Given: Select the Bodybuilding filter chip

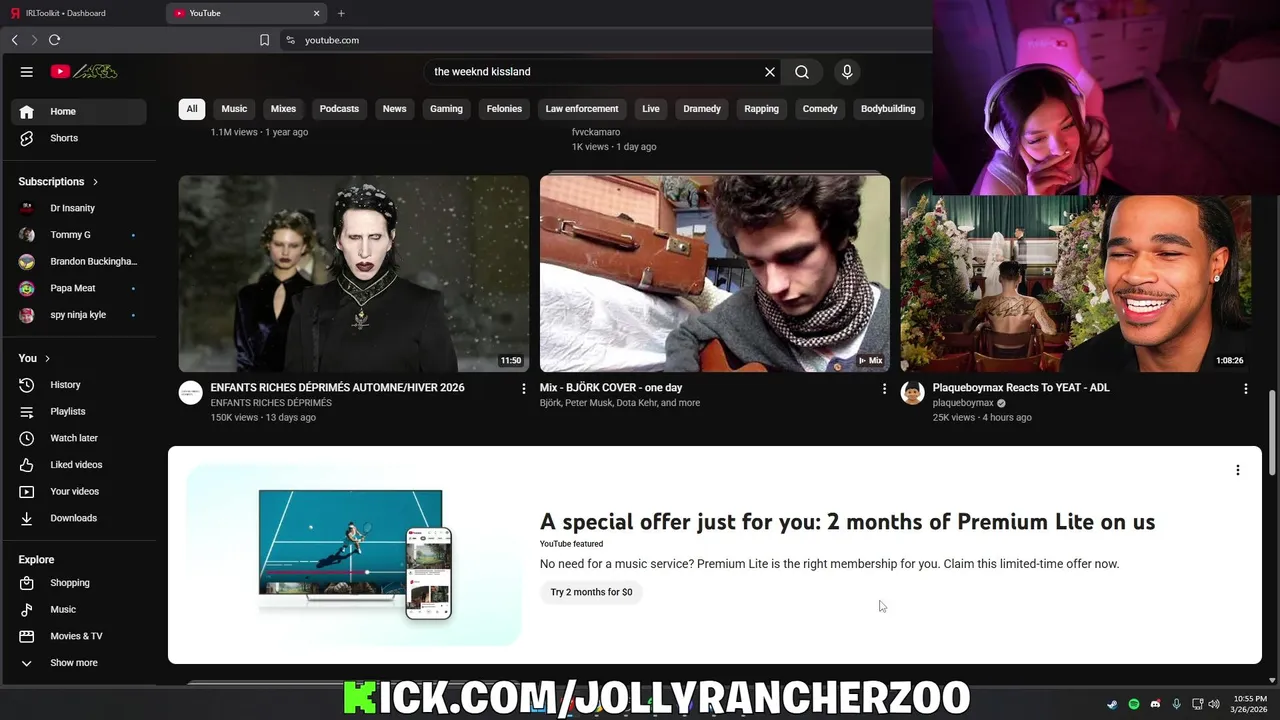Looking at the screenshot, I should tap(888, 109).
